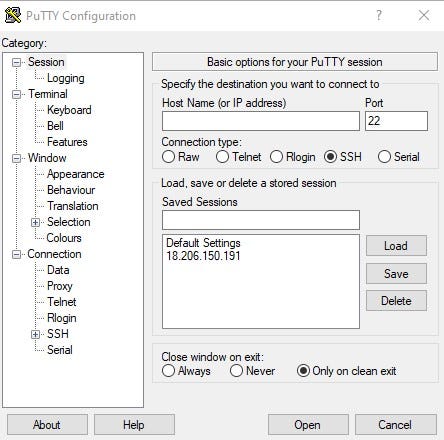Open the Keyboard settings category

(x=69, y=110)
